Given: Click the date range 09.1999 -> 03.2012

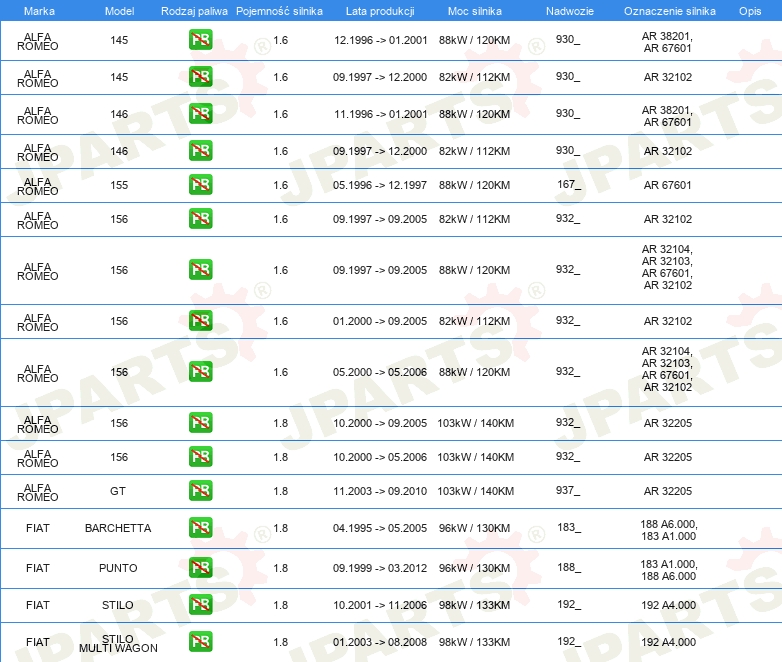Looking at the screenshot, I should (380, 568).
